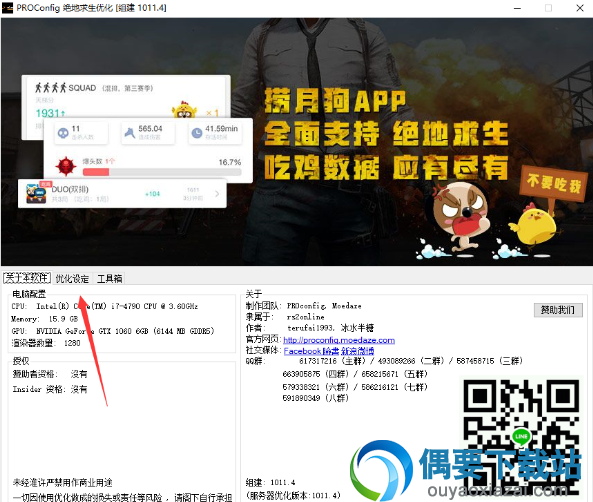
Task: Select QQ group number 617317216 (主群)
Action: click(x=332, y=361)
